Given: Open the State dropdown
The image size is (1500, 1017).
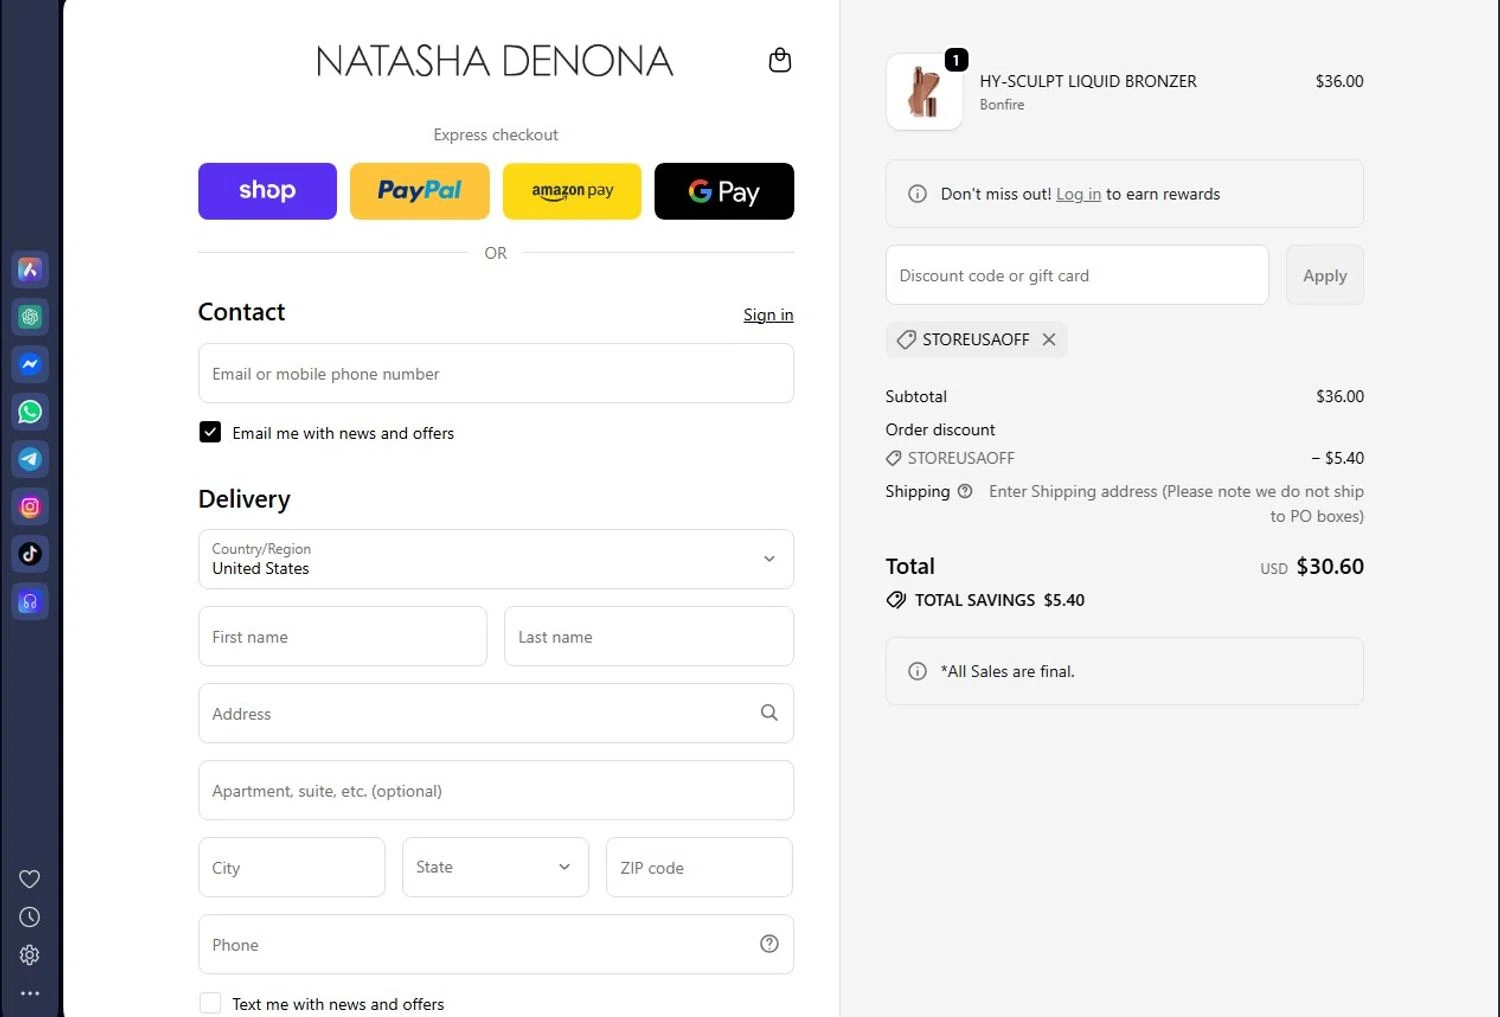Looking at the screenshot, I should (x=496, y=867).
